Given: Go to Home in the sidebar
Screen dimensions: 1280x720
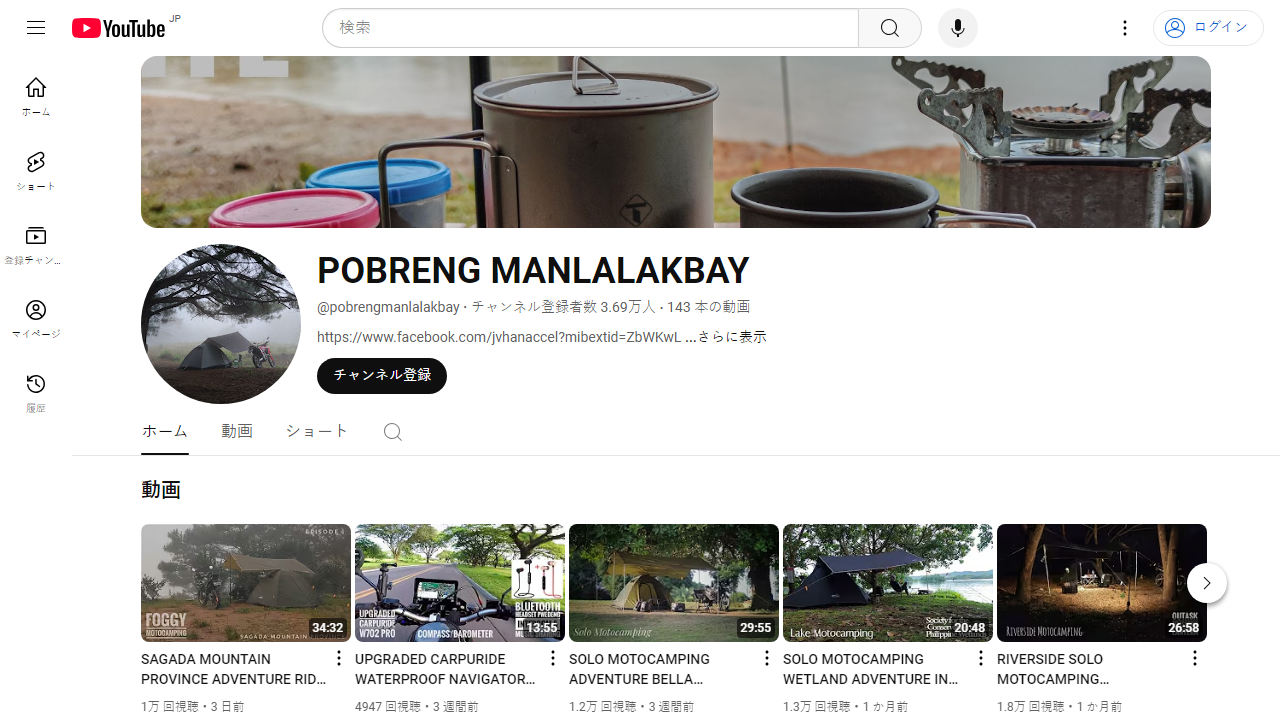Looking at the screenshot, I should tap(36, 97).
